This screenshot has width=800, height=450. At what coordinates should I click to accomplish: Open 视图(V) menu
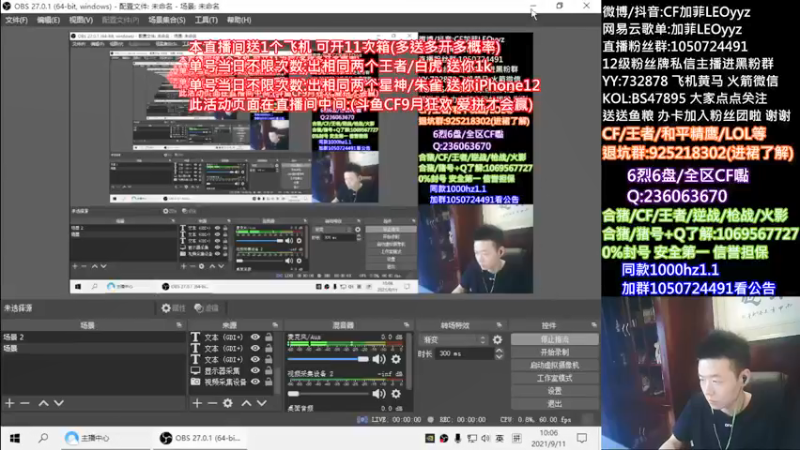[81, 20]
